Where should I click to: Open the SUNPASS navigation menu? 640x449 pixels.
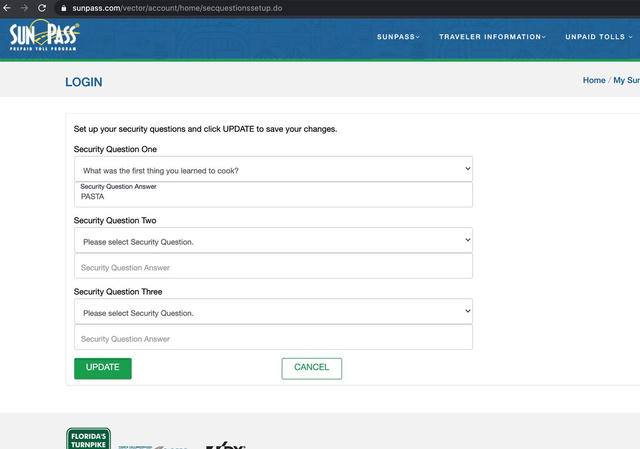[x=398, y=37]
